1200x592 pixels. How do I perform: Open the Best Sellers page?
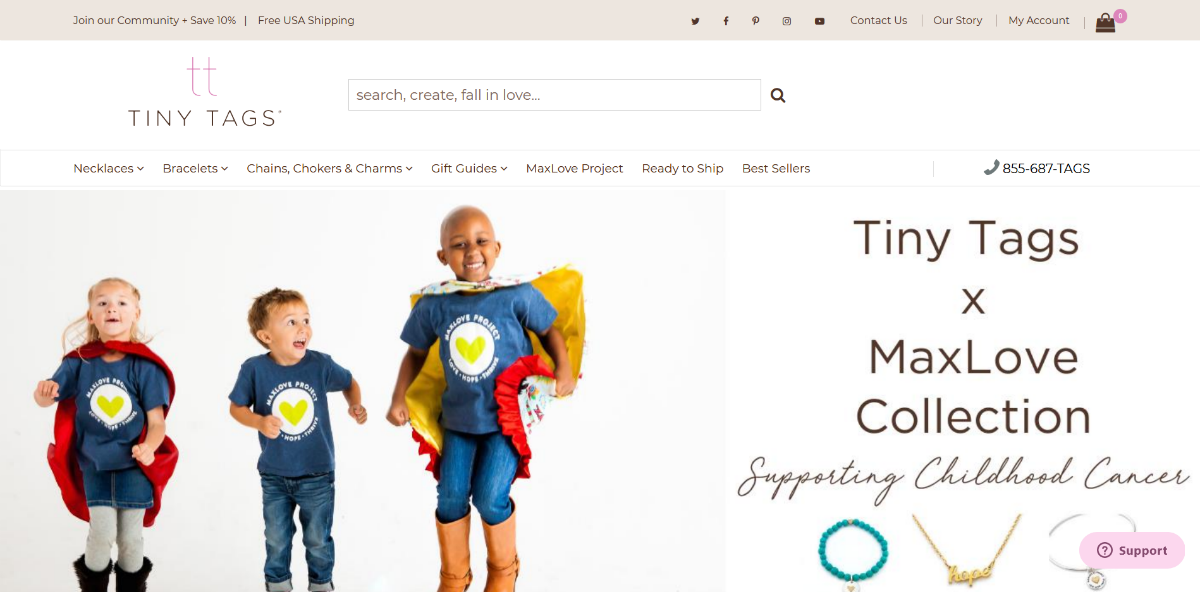(776, 168)
